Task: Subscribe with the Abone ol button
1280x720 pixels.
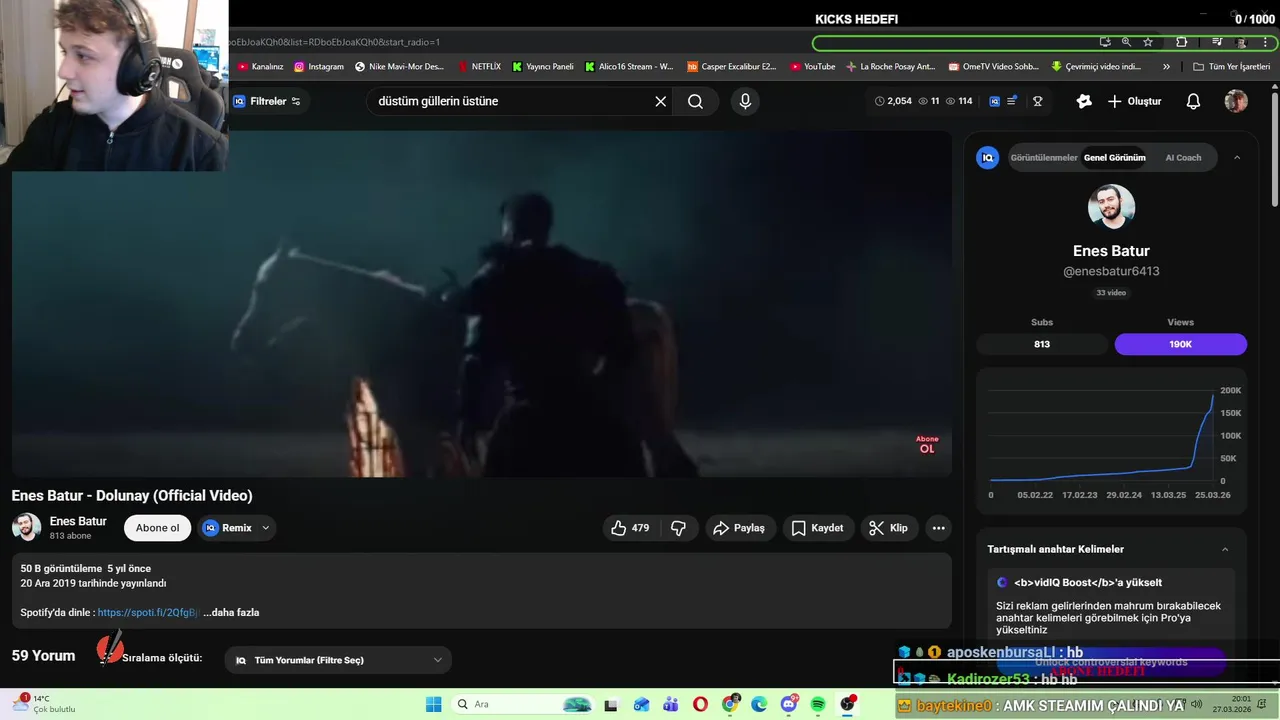Action: tap(158, 528)
